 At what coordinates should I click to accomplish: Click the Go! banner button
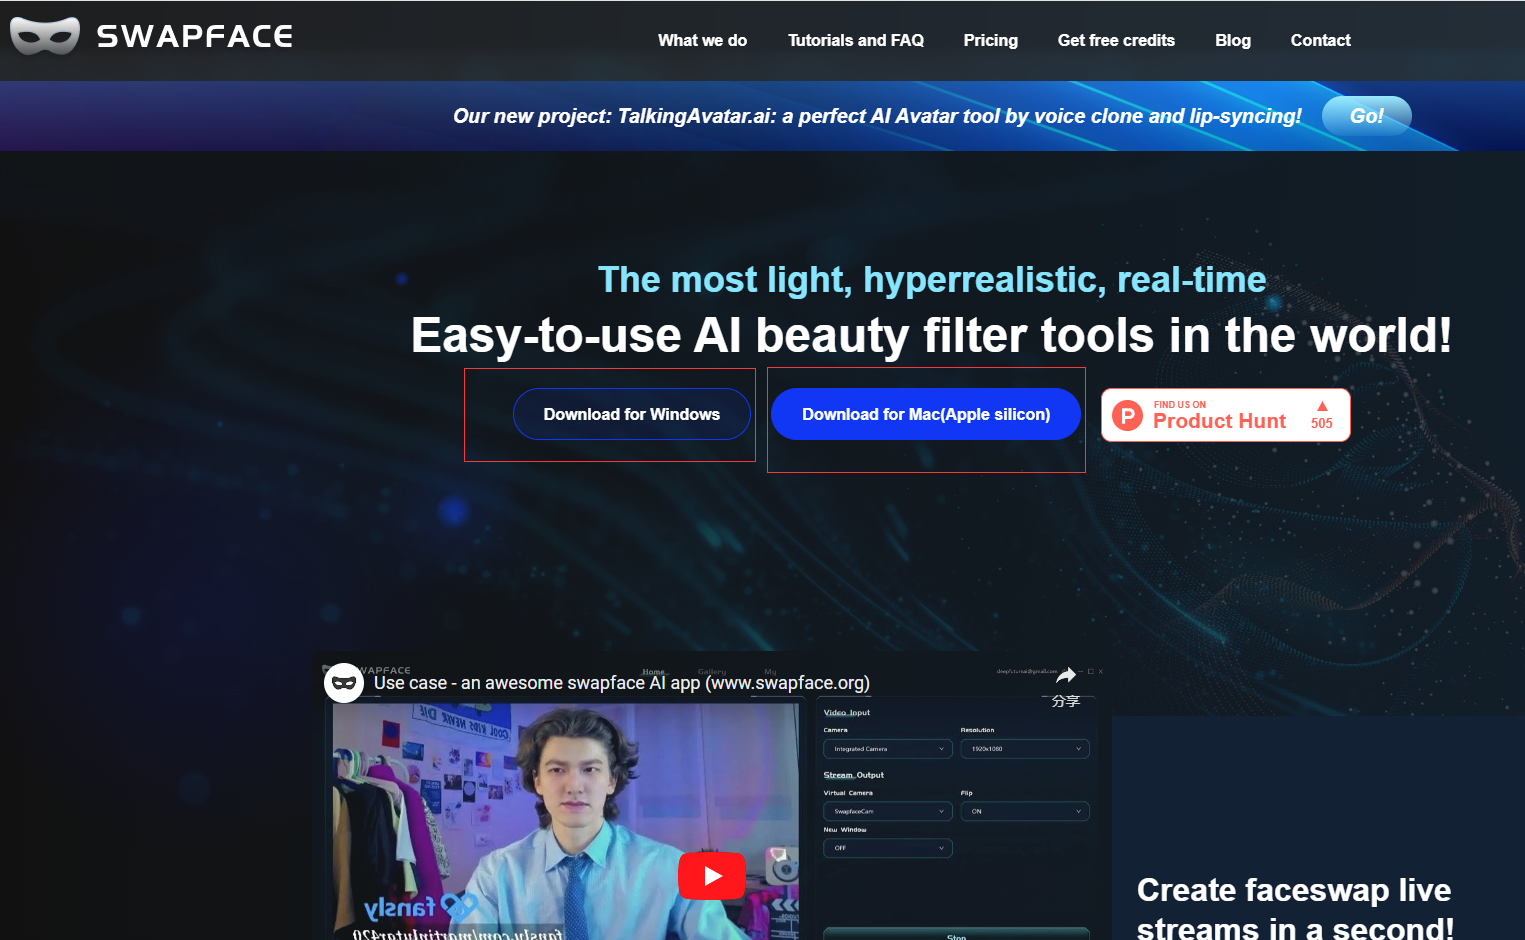(x=1367, y=116)
